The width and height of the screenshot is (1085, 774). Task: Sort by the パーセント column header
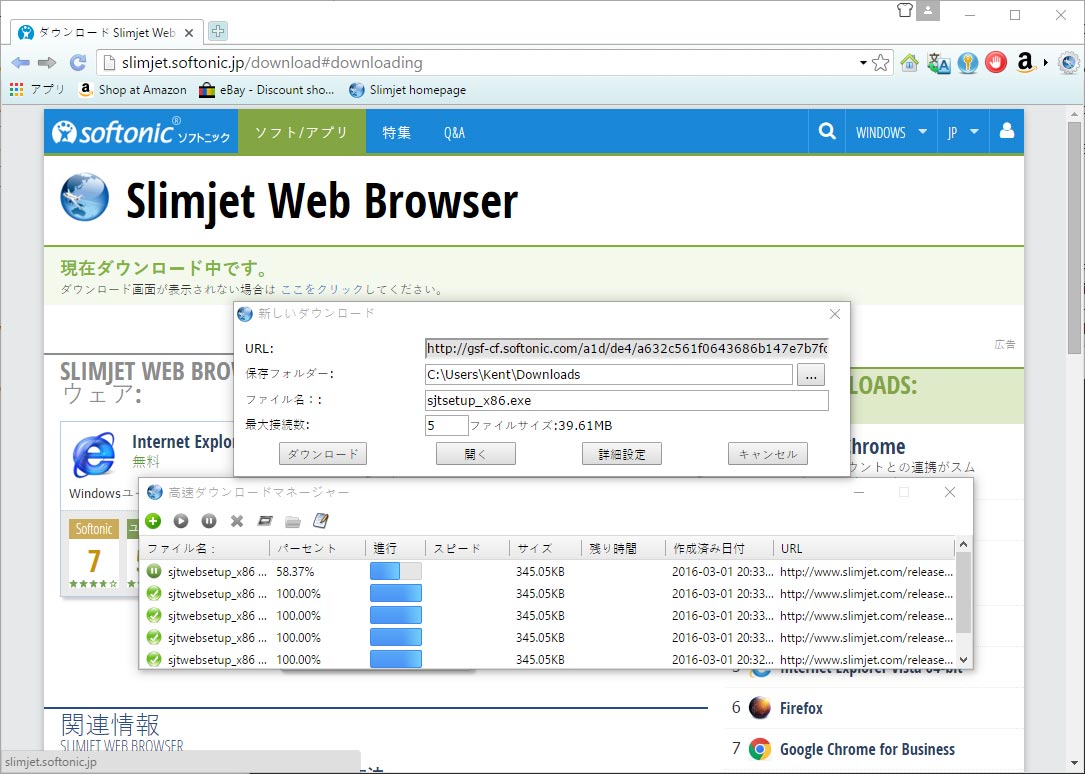[x=318, y=549]
